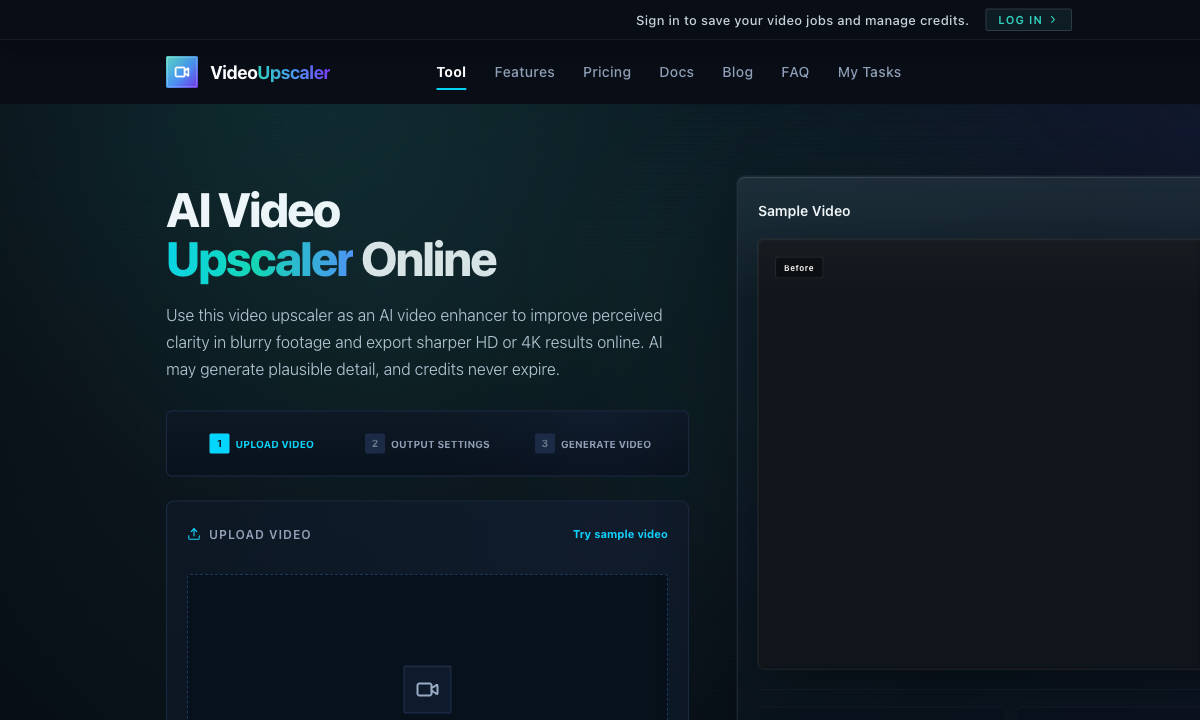Click the upload arrow icon beside Upload Video
This screenshot has height=720, width=1200.
tap(194, 534)
